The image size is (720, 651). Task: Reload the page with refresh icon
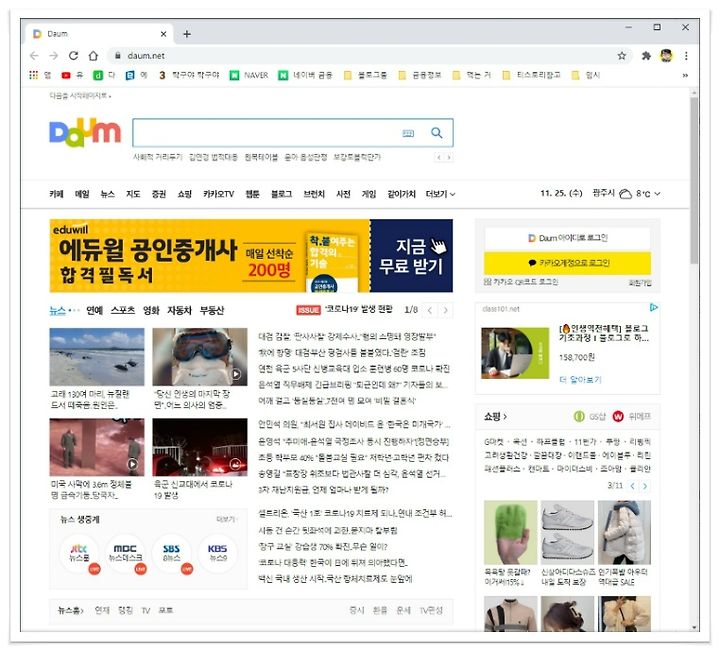pyautogui.click(x=73, y=56)
